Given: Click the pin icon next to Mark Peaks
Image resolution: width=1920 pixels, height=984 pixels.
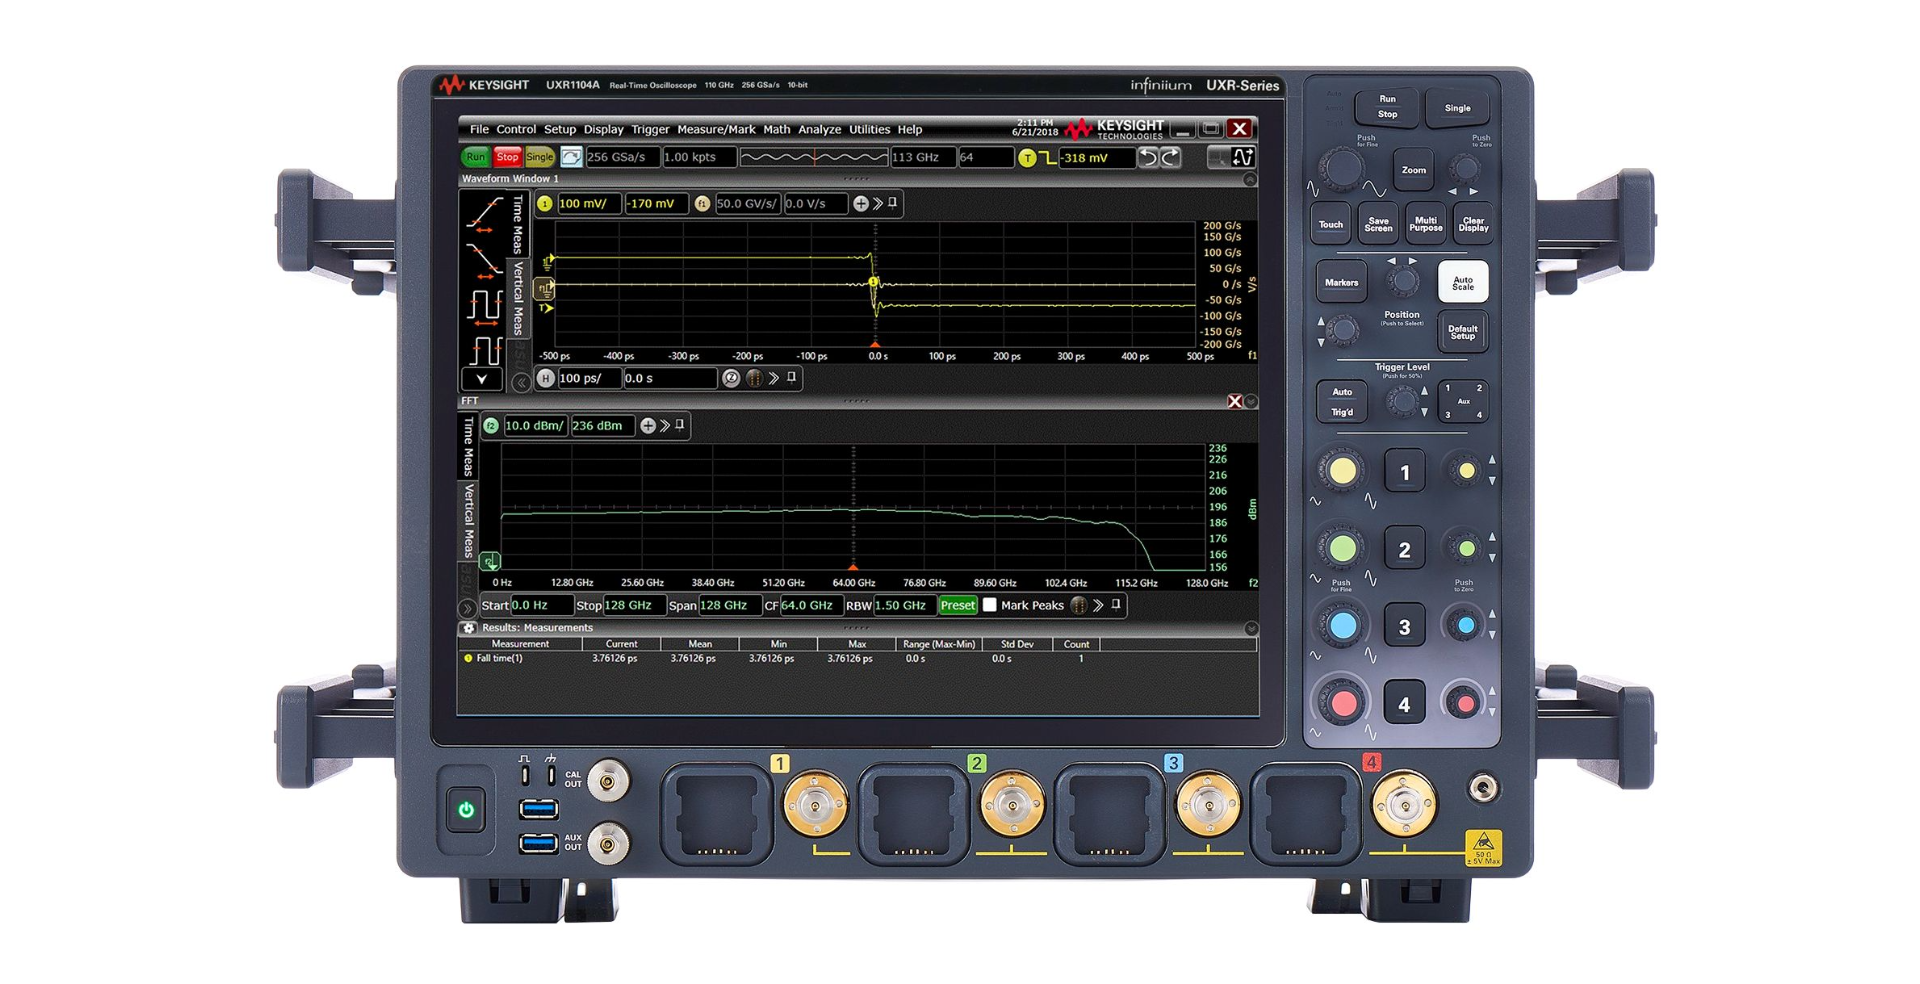Looking at the screenshot, I should (x=1116, y=604).
